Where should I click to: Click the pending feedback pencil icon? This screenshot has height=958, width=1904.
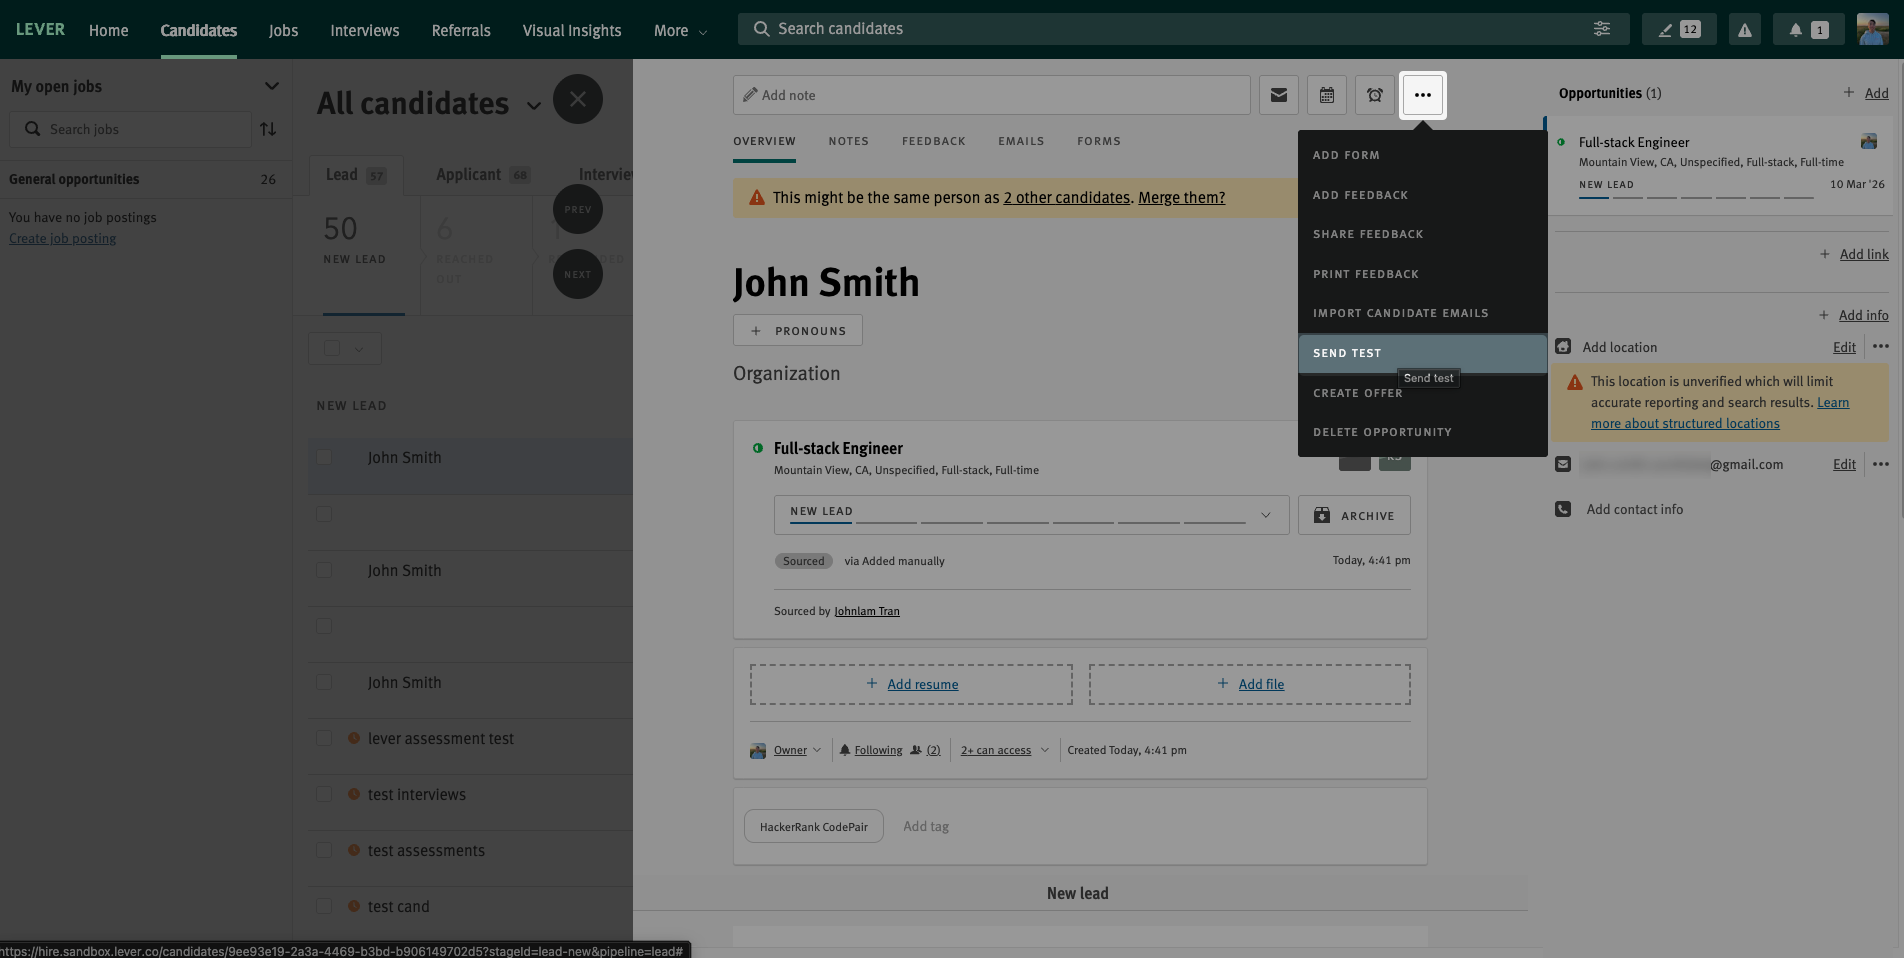(x=1678, y=30)
